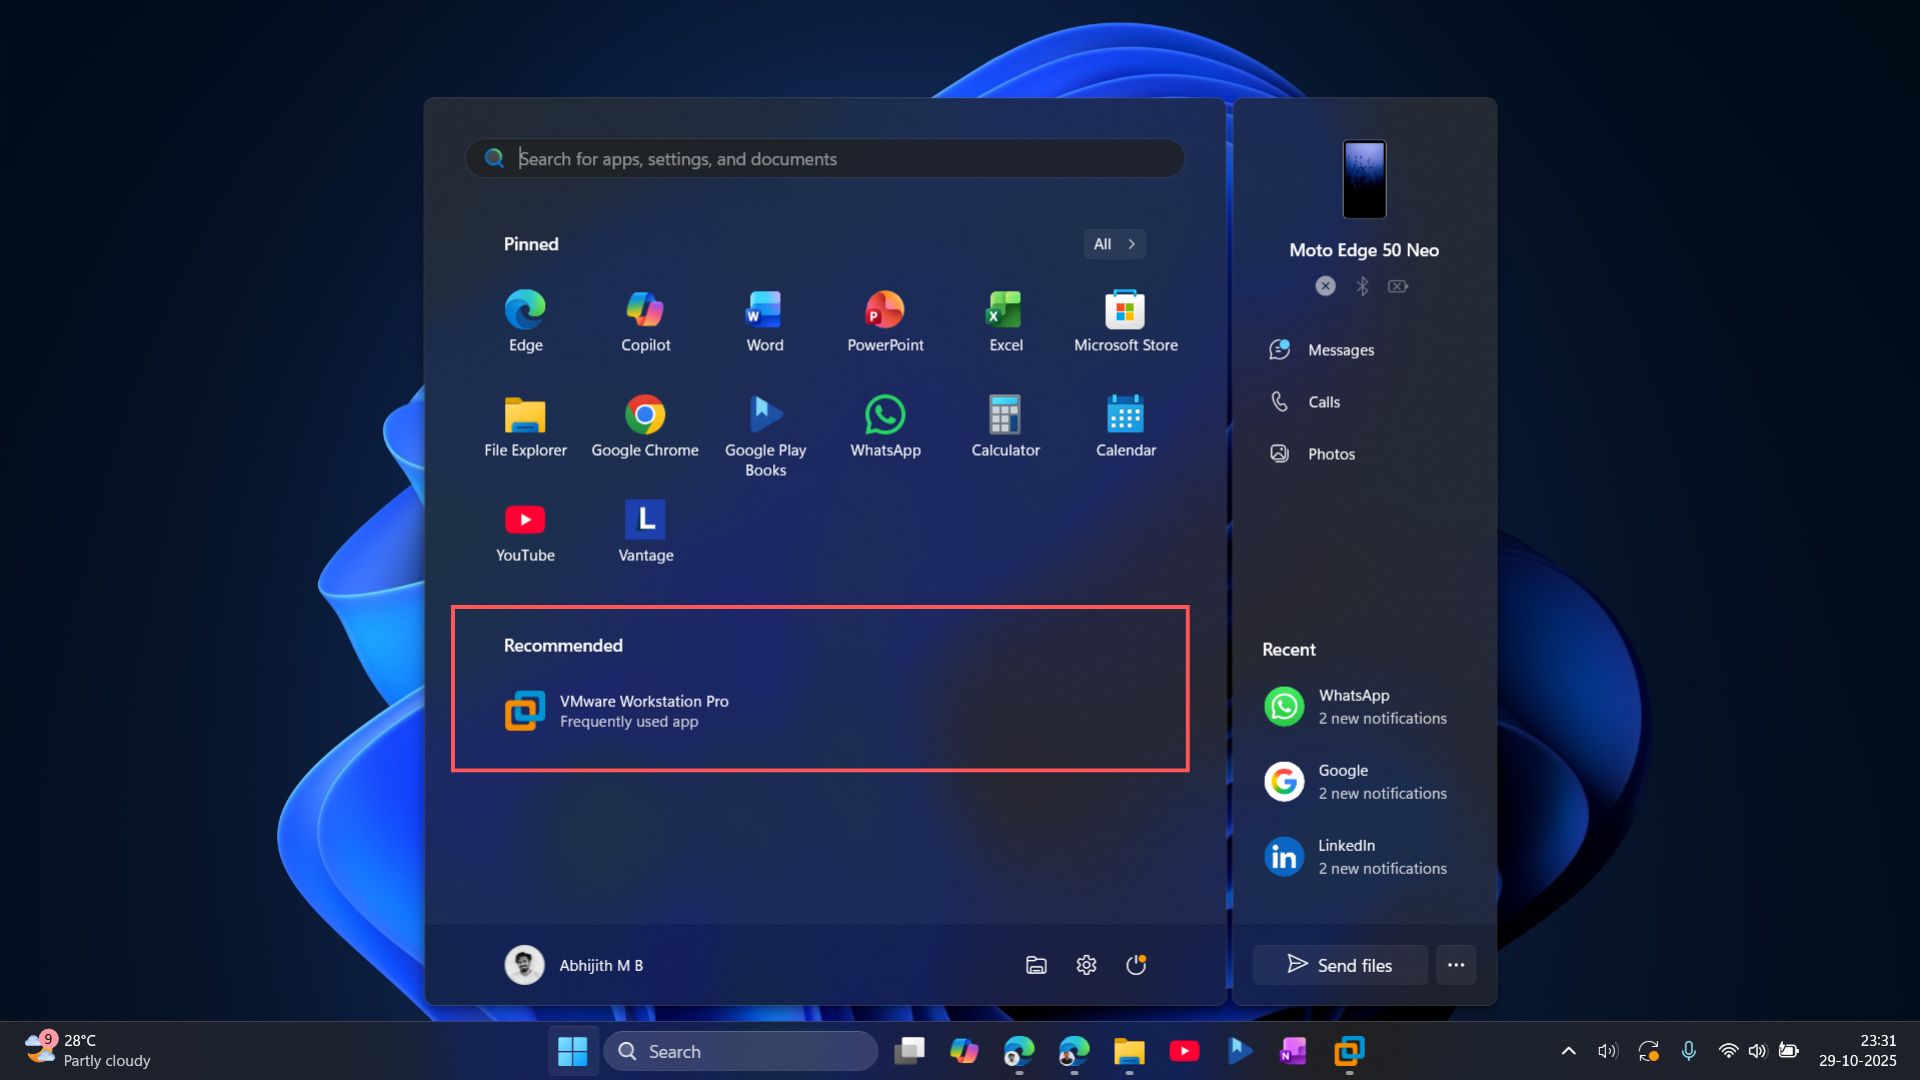Click the power button icon
1920x1080 pixels.
(x=1136, y=965)
